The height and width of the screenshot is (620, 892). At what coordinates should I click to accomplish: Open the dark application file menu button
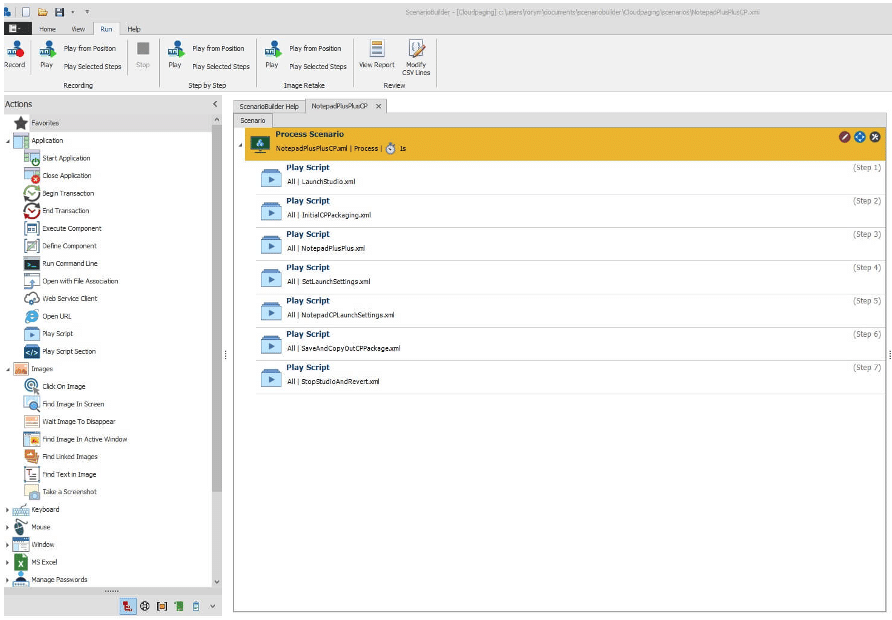[17, 28]
